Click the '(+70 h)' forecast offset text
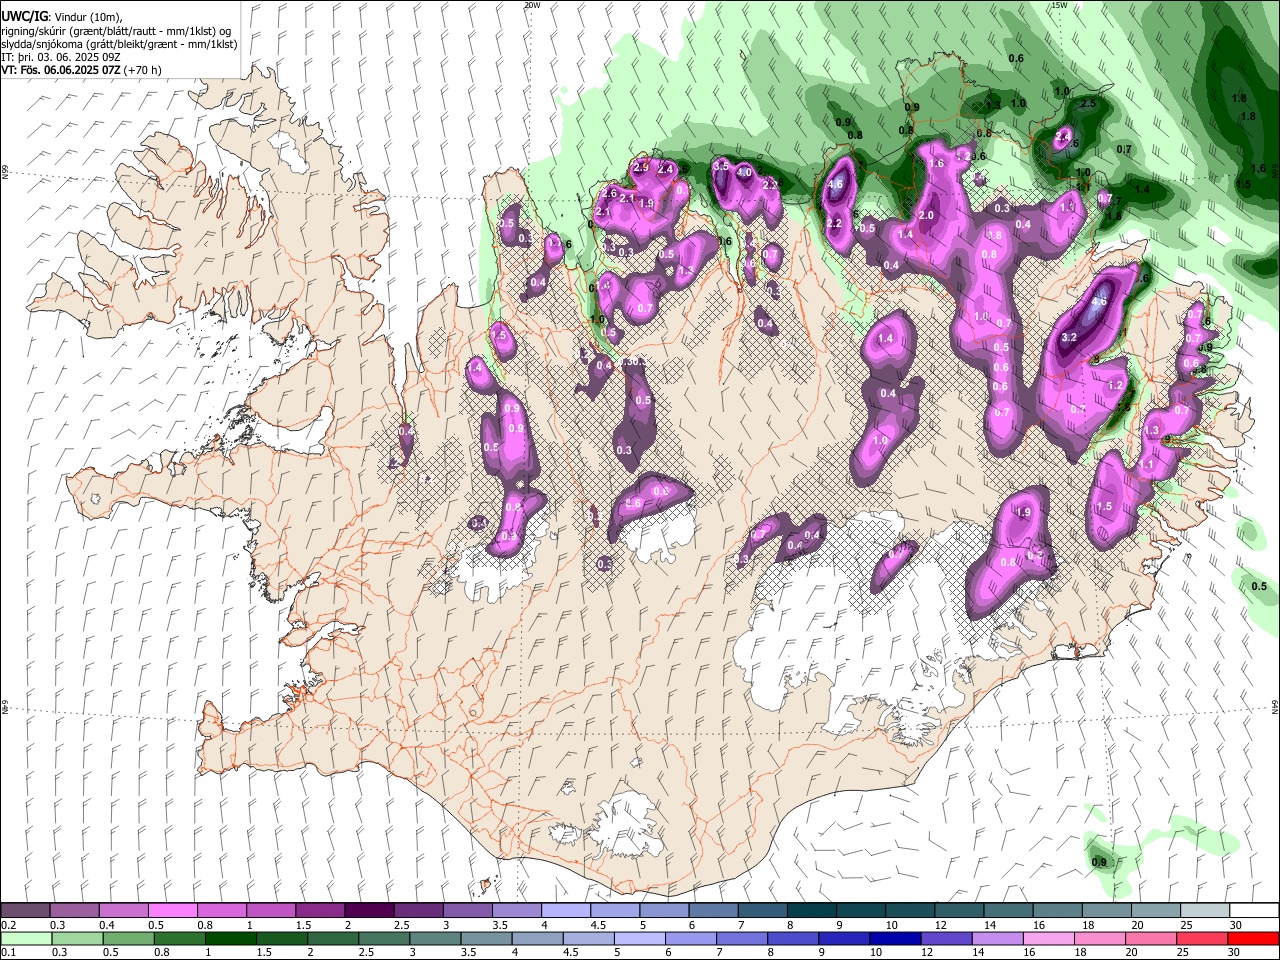 (143, 70)
